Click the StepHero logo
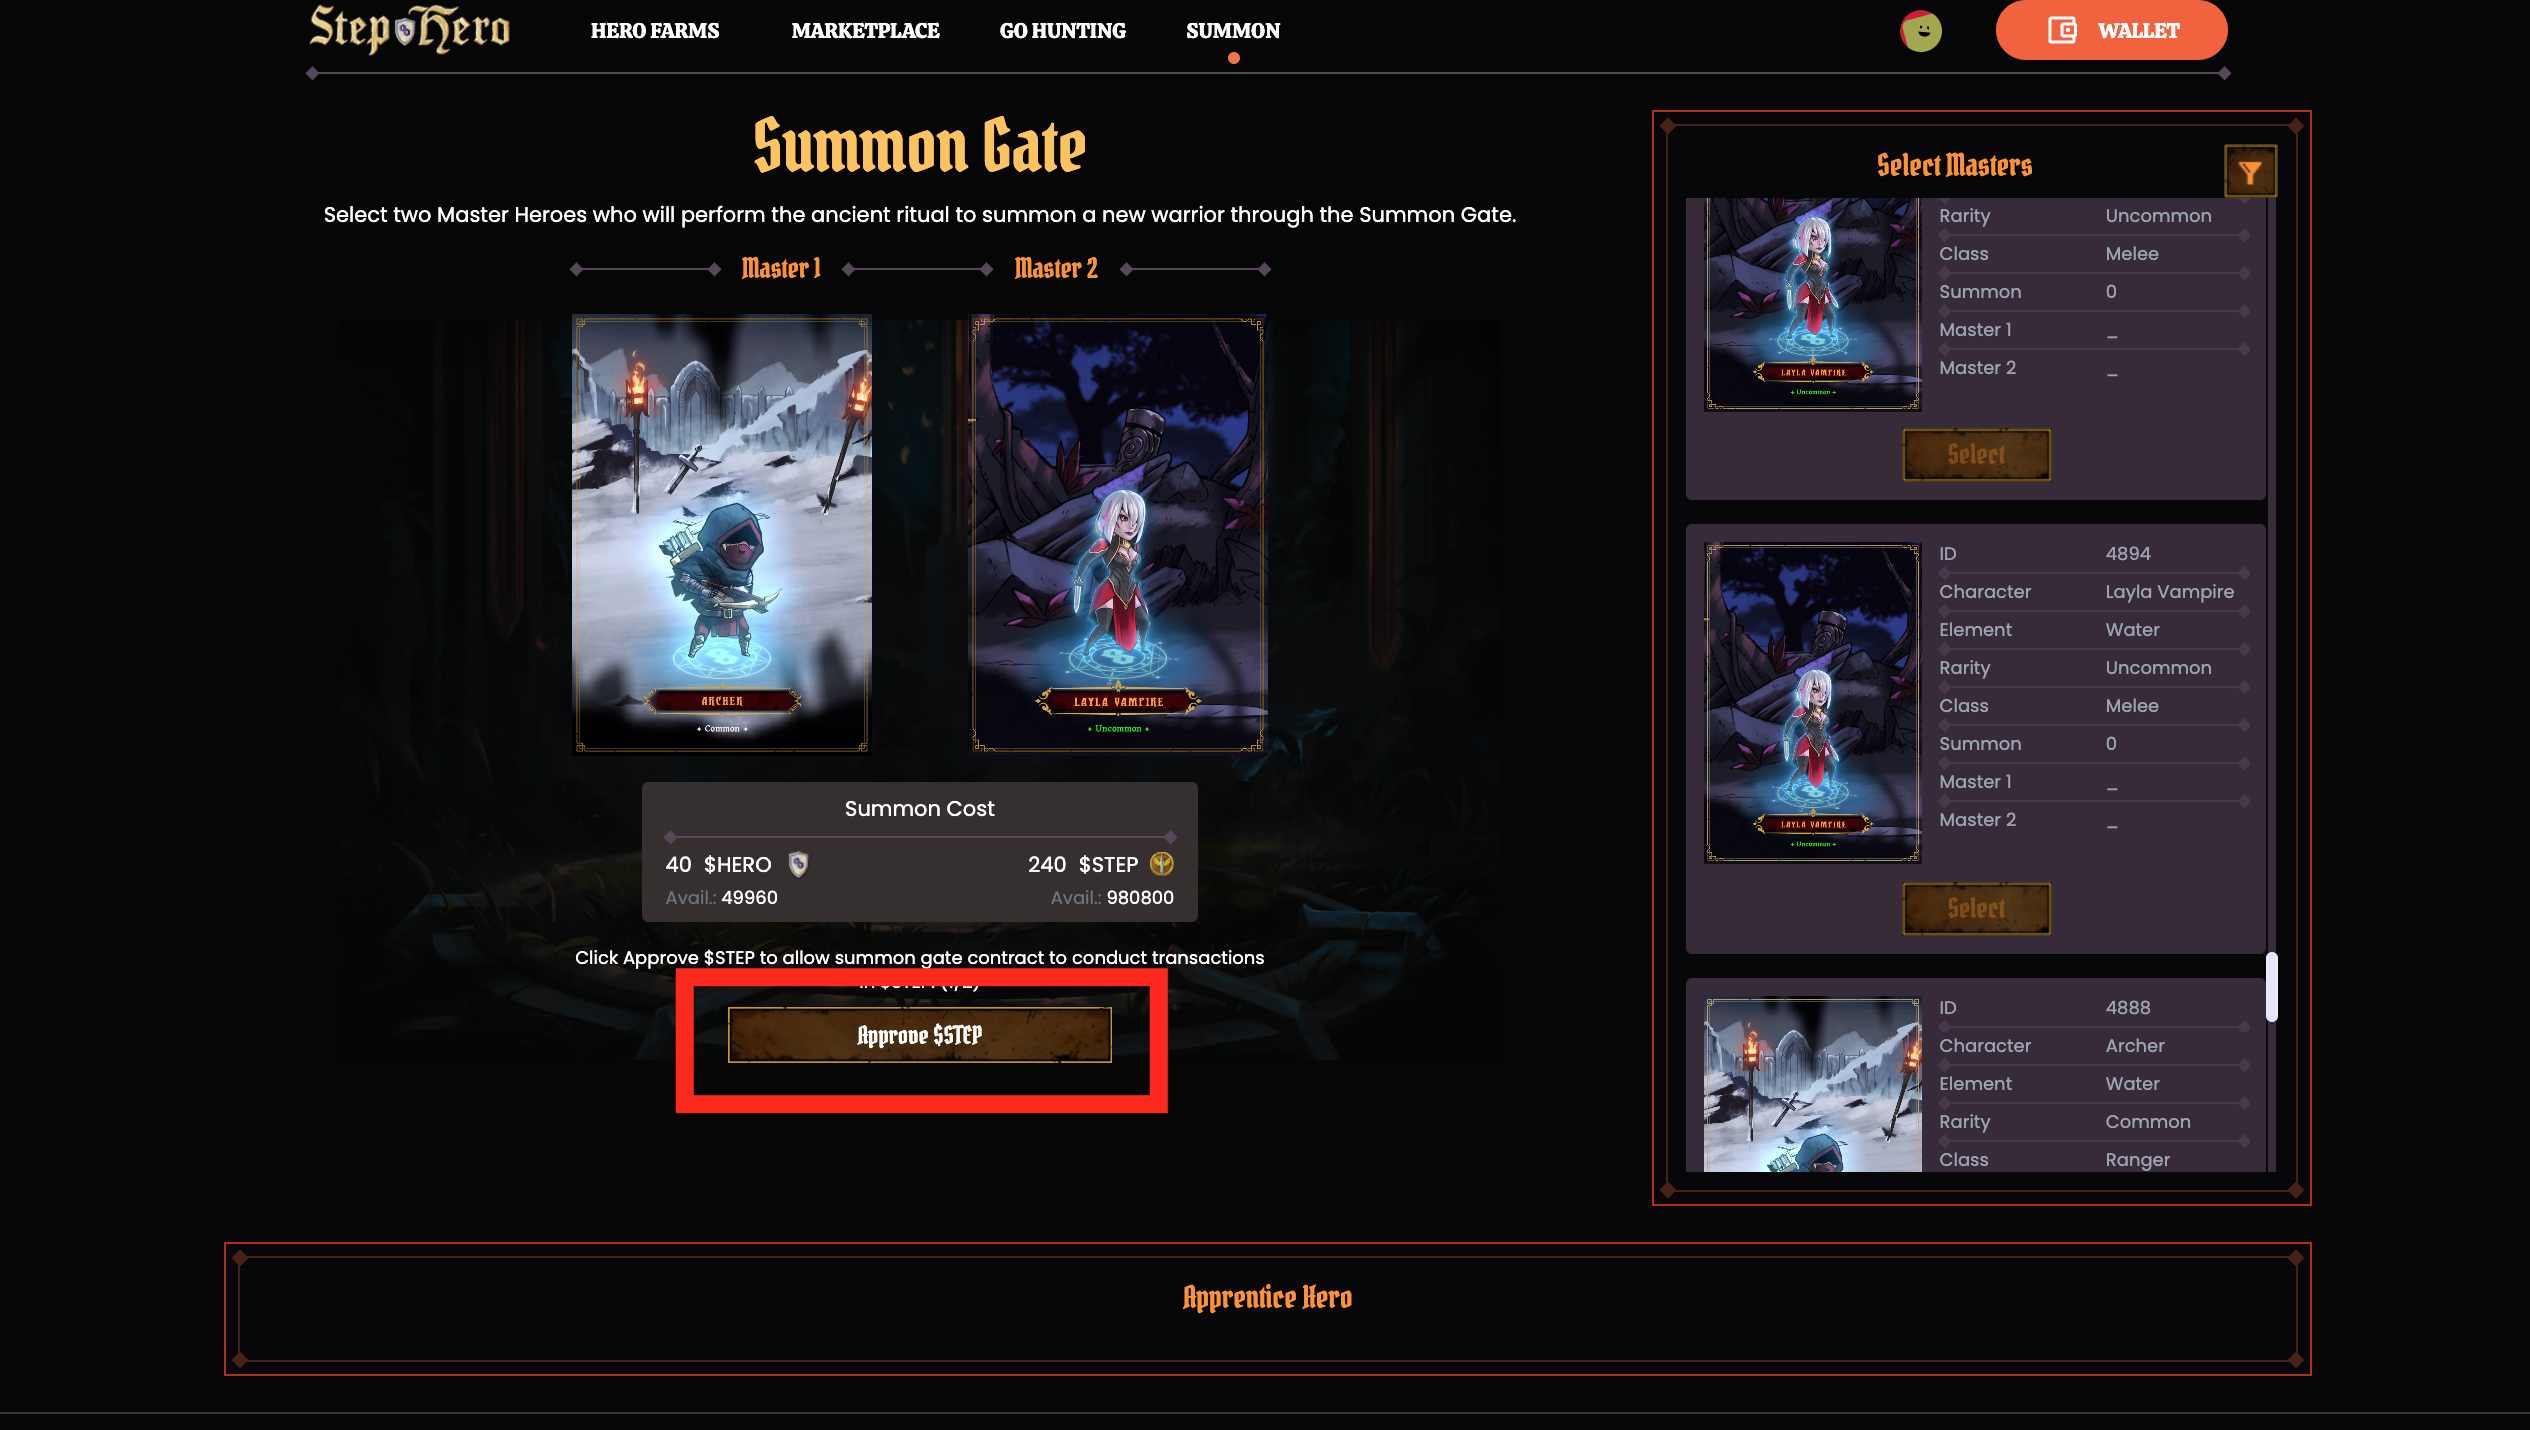The width and height of the screenshot is (2530, 1430). pos(409,28)
